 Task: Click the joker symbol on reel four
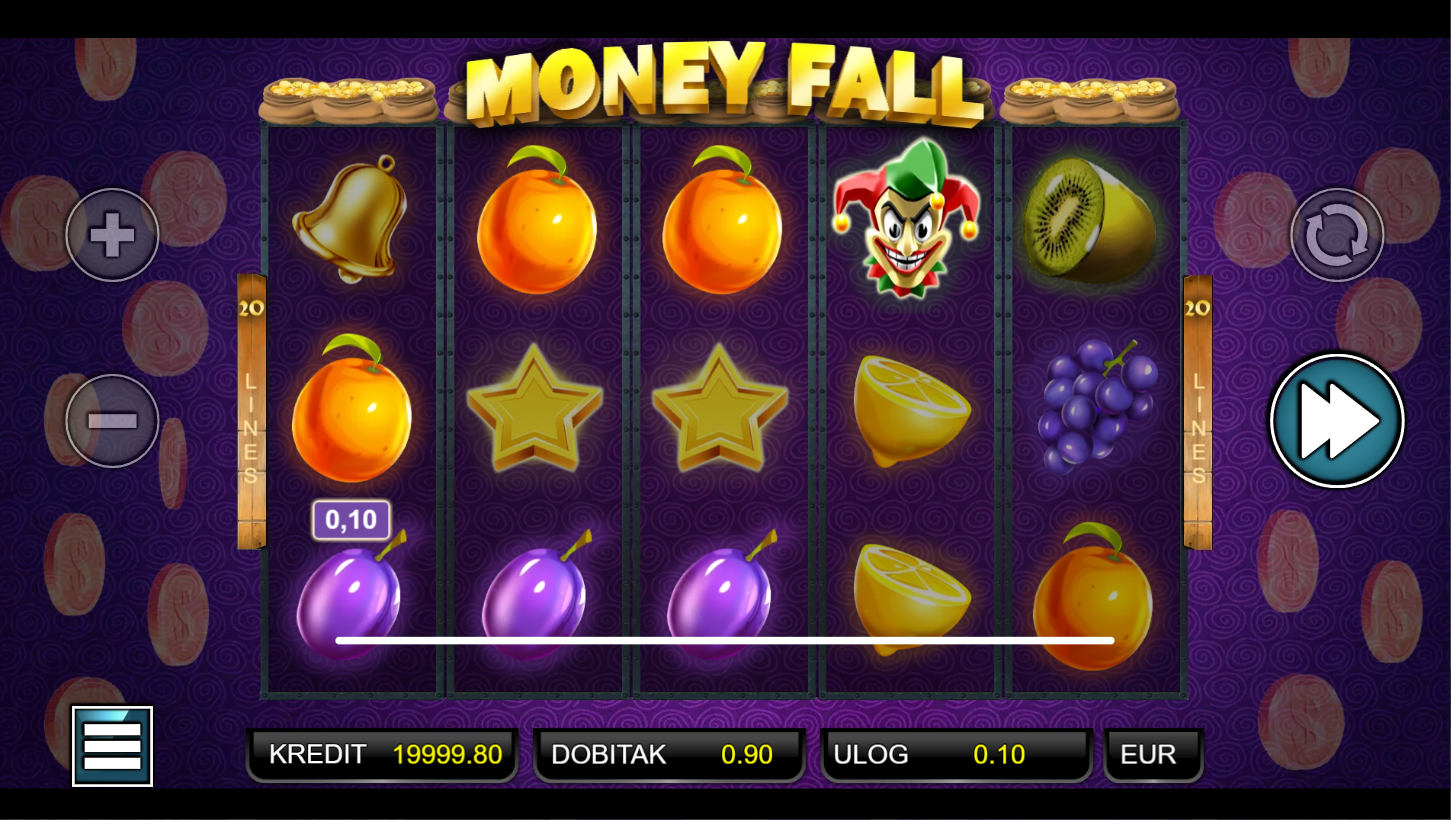[x=906, y=218]
